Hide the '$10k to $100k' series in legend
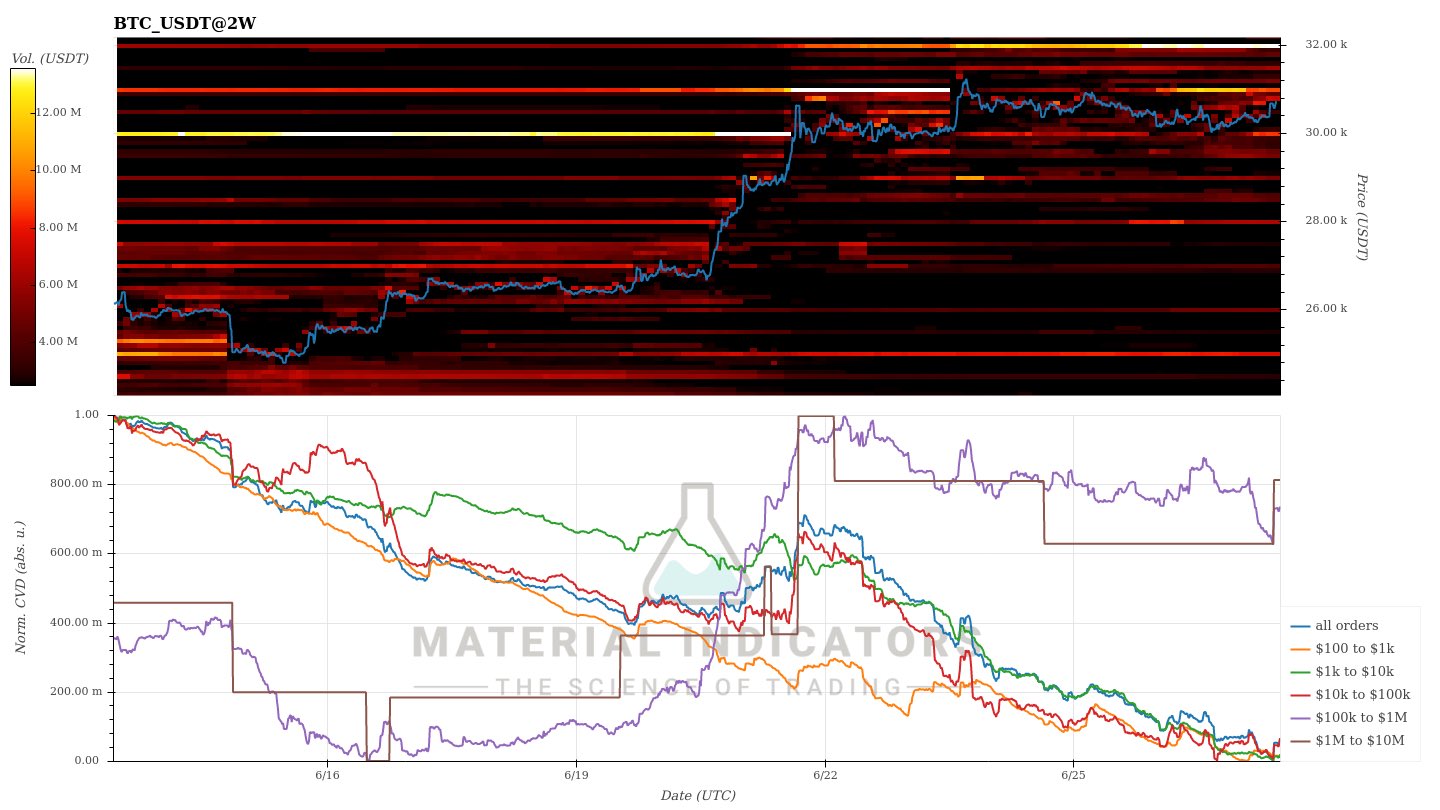1440x810 pixels. tap(1350, 695)
